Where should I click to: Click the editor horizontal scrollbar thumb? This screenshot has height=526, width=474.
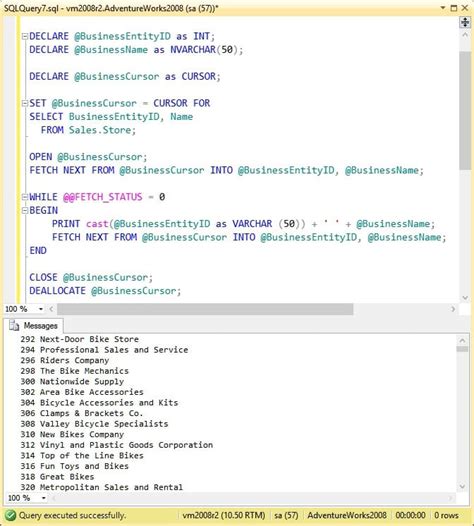click(x=205, y=309)
